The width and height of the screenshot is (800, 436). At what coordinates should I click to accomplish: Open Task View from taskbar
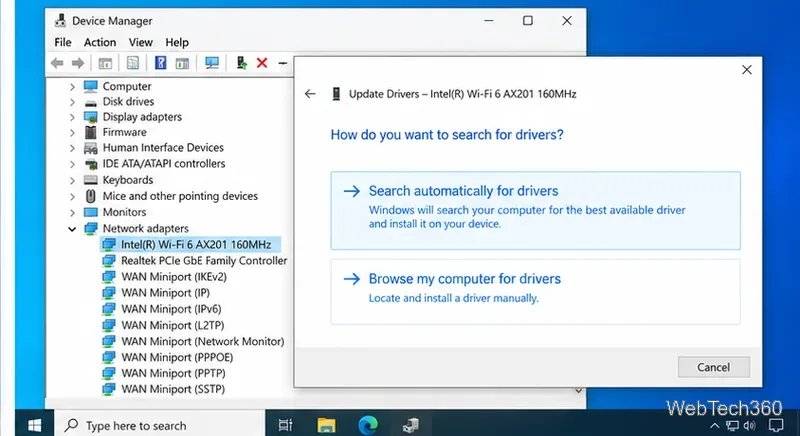[285, 425]
